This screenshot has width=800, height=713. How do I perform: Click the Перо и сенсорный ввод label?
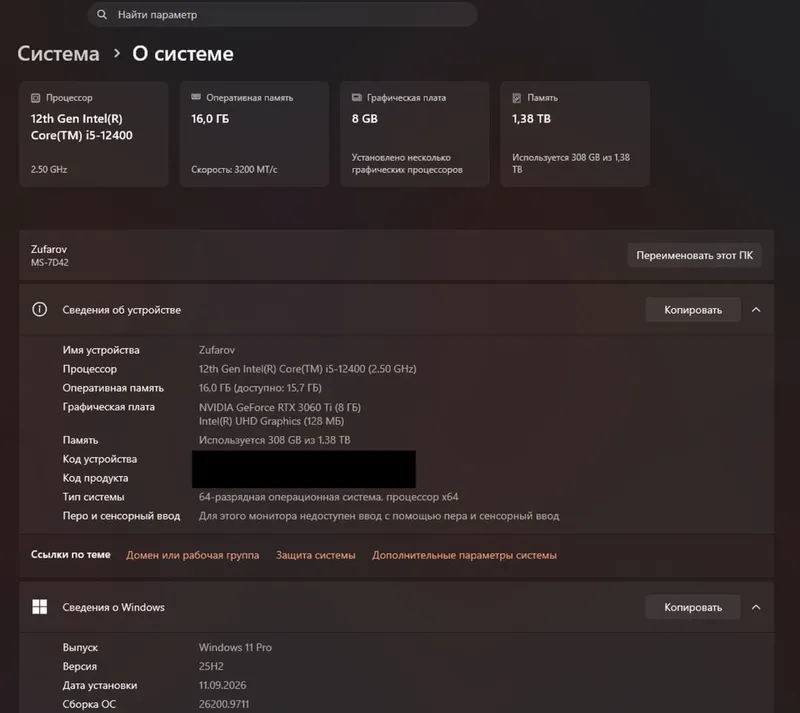coord(121,515)
